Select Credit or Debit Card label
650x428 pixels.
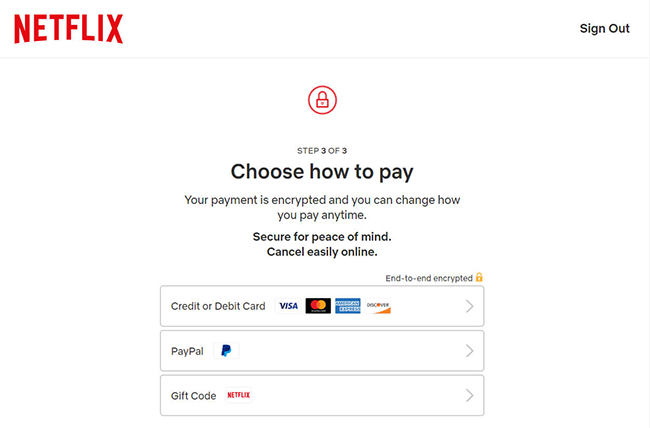tap(218, 306)
